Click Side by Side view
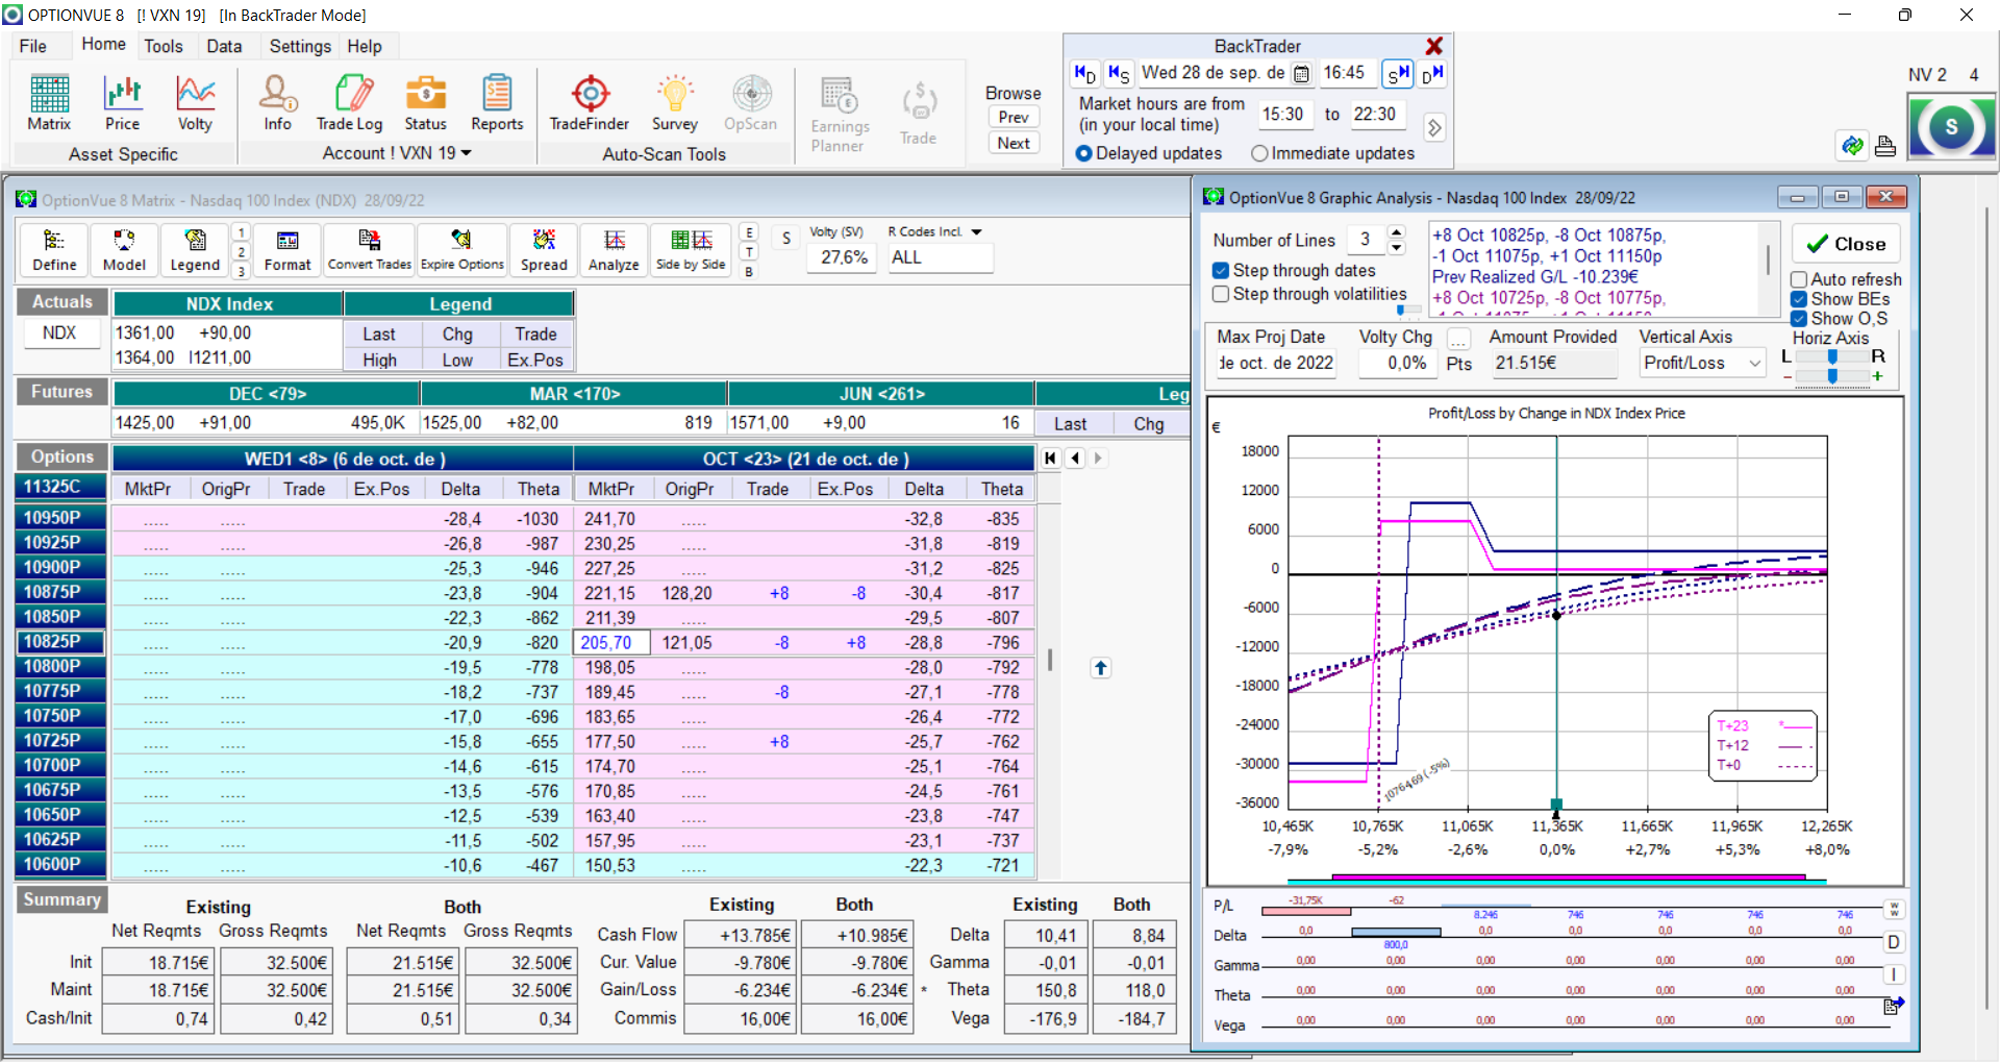The image size is (2000, 1063). click(x=690, y=250)
